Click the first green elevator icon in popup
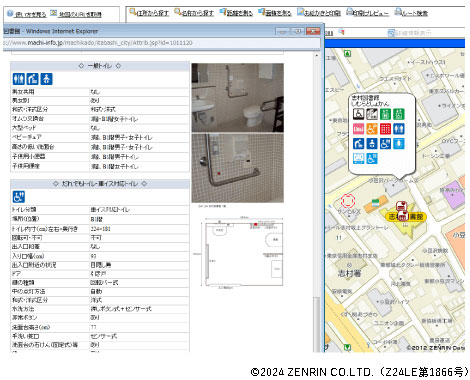470x380 pixels. click(385, 114)
